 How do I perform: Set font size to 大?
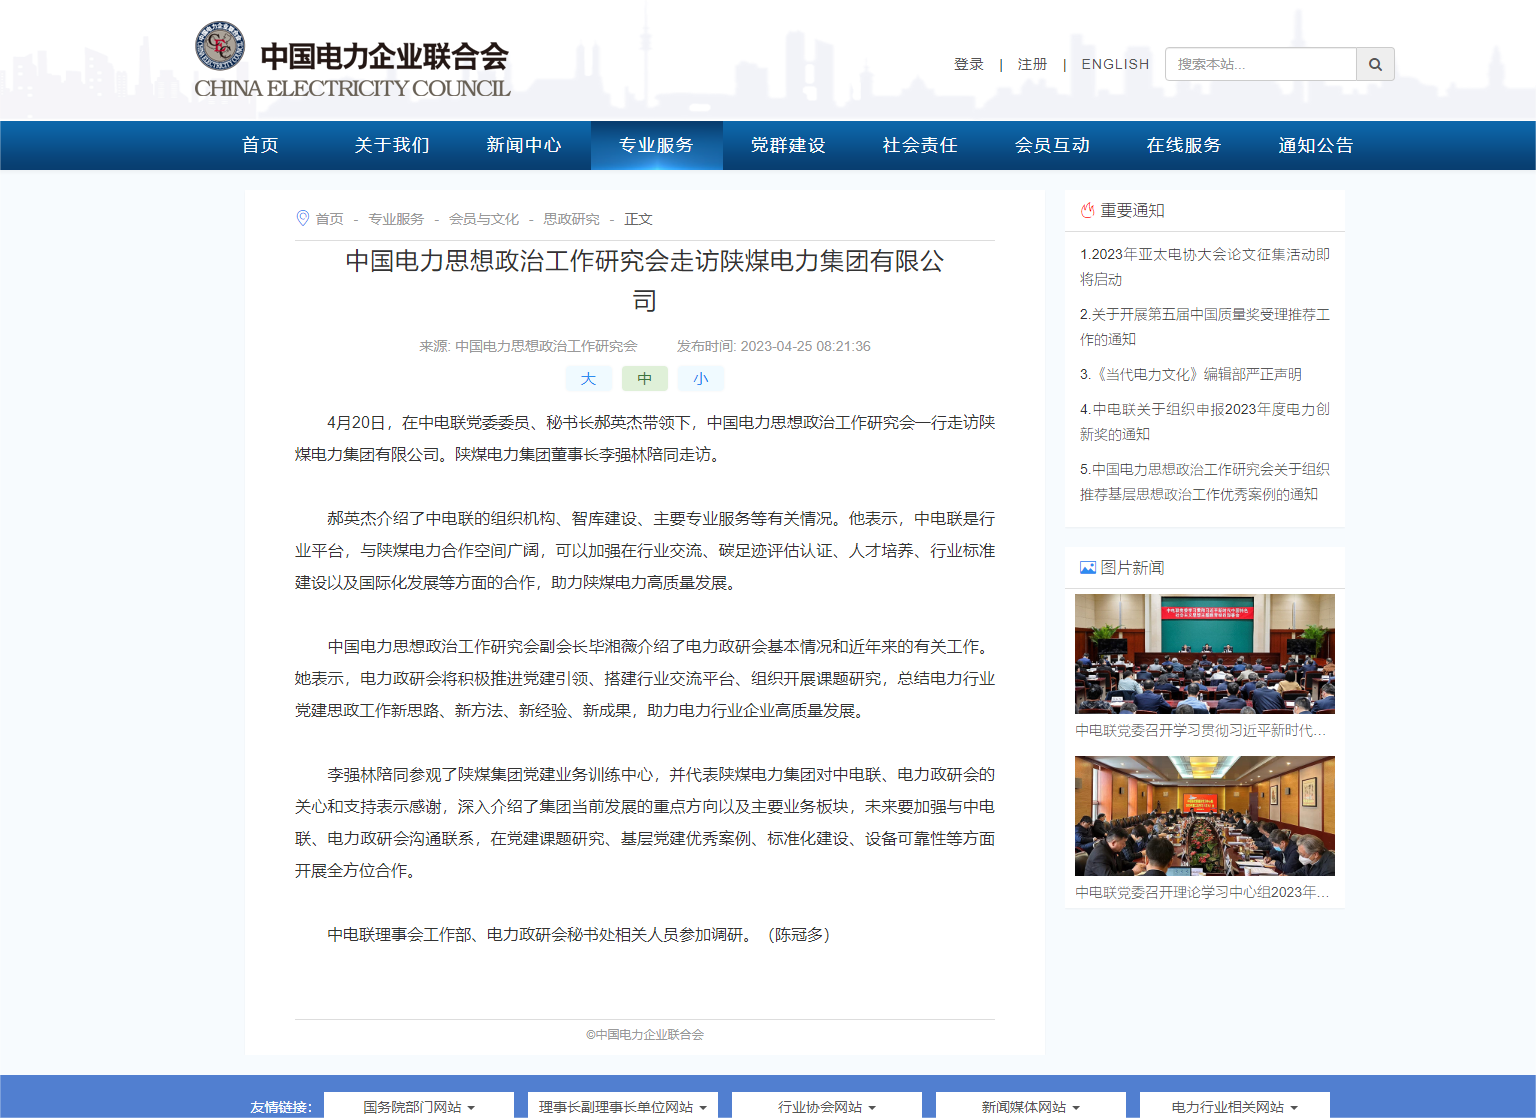588,378
